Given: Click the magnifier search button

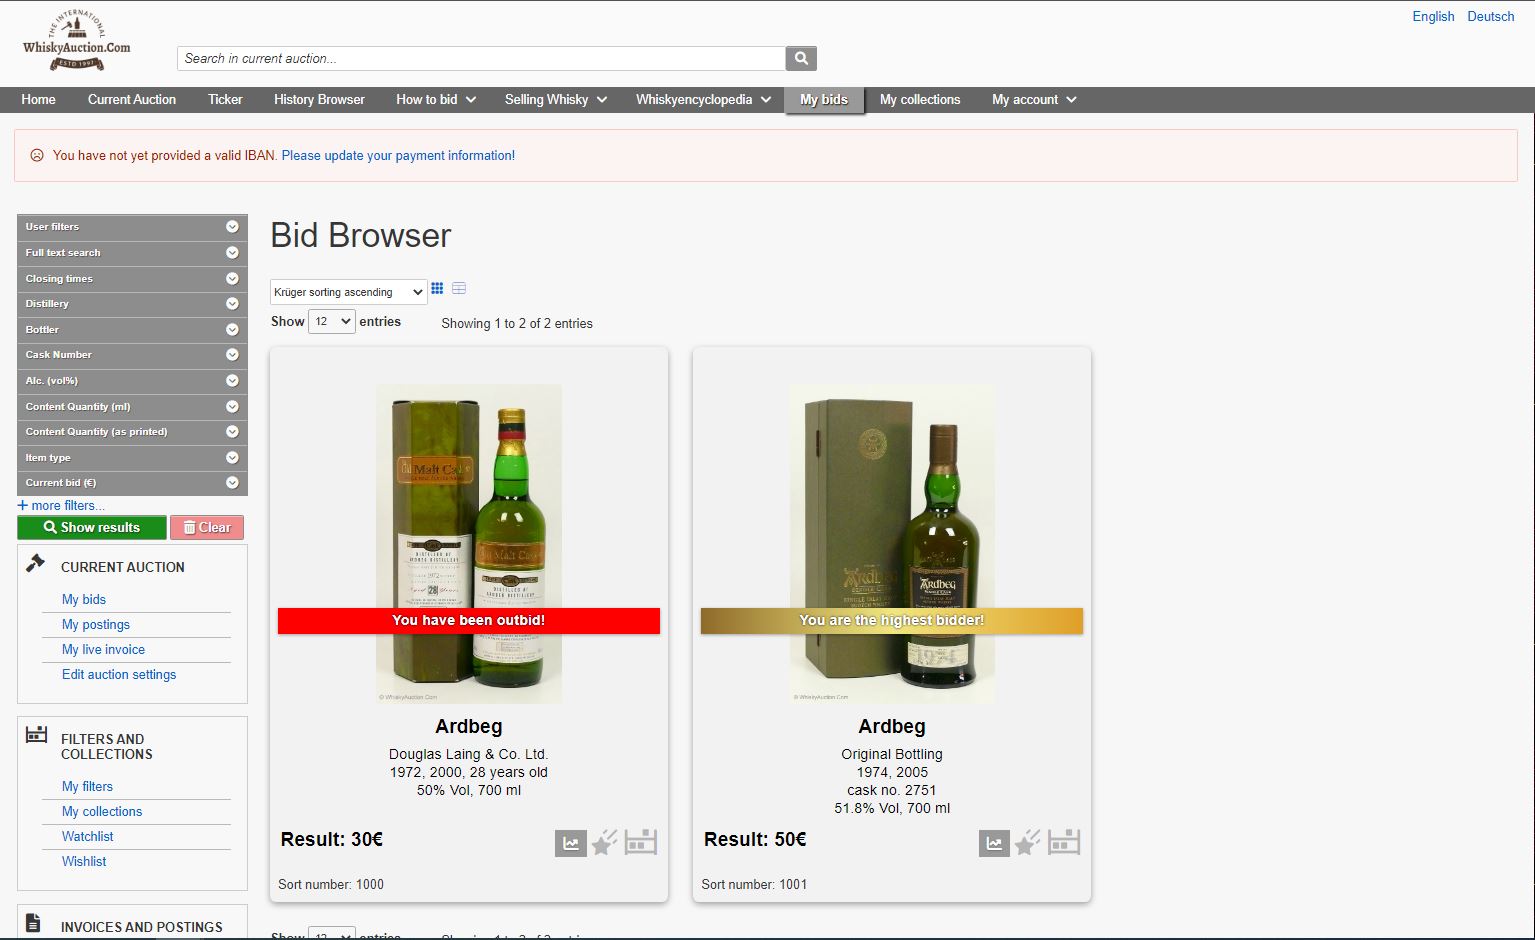Looking at the screenshot, I should (x=801, y=59).
